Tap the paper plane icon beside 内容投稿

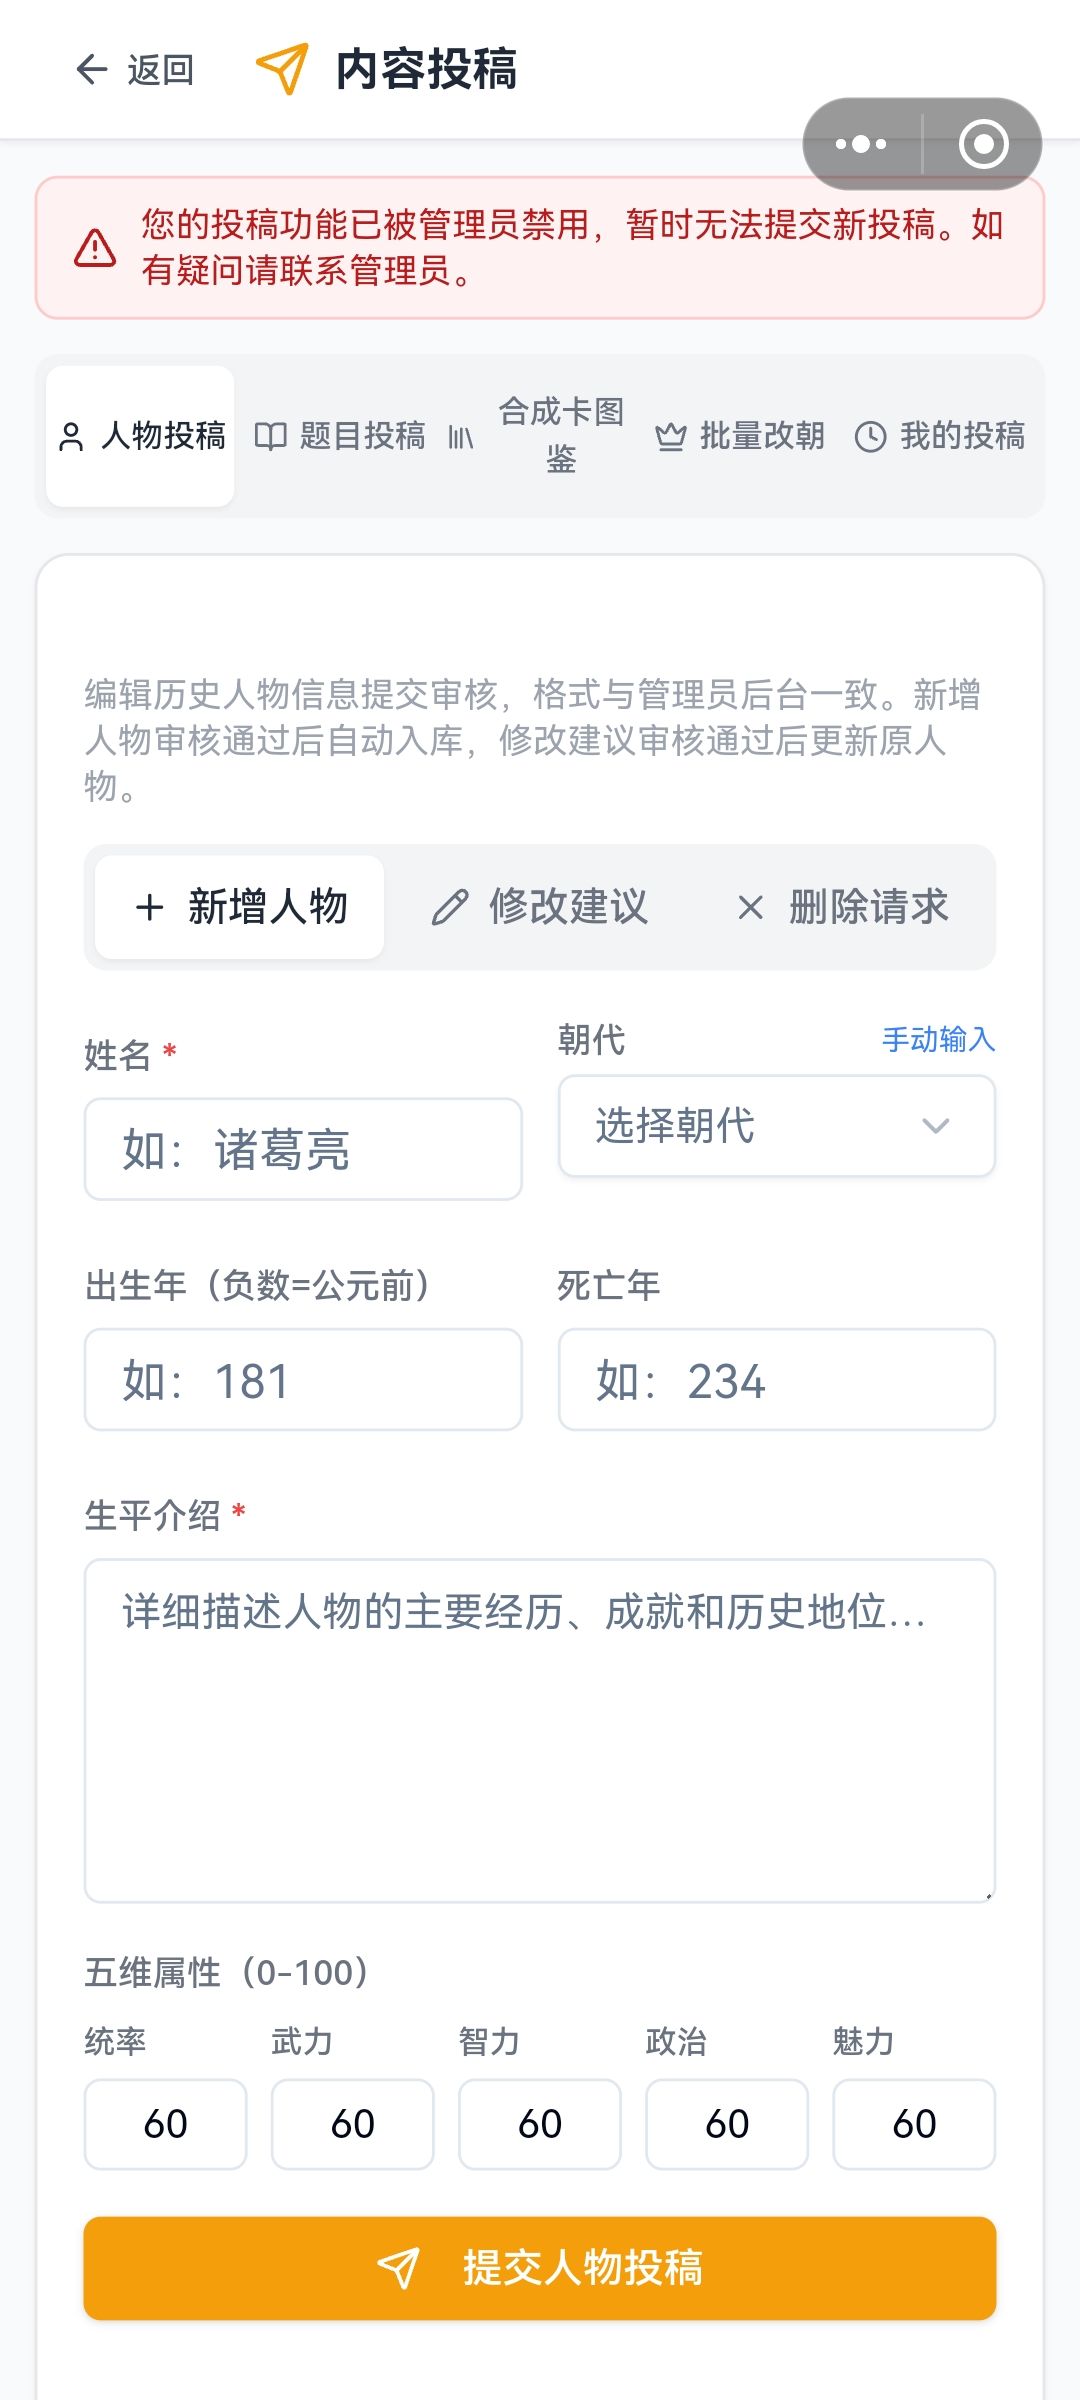(282, 69)
